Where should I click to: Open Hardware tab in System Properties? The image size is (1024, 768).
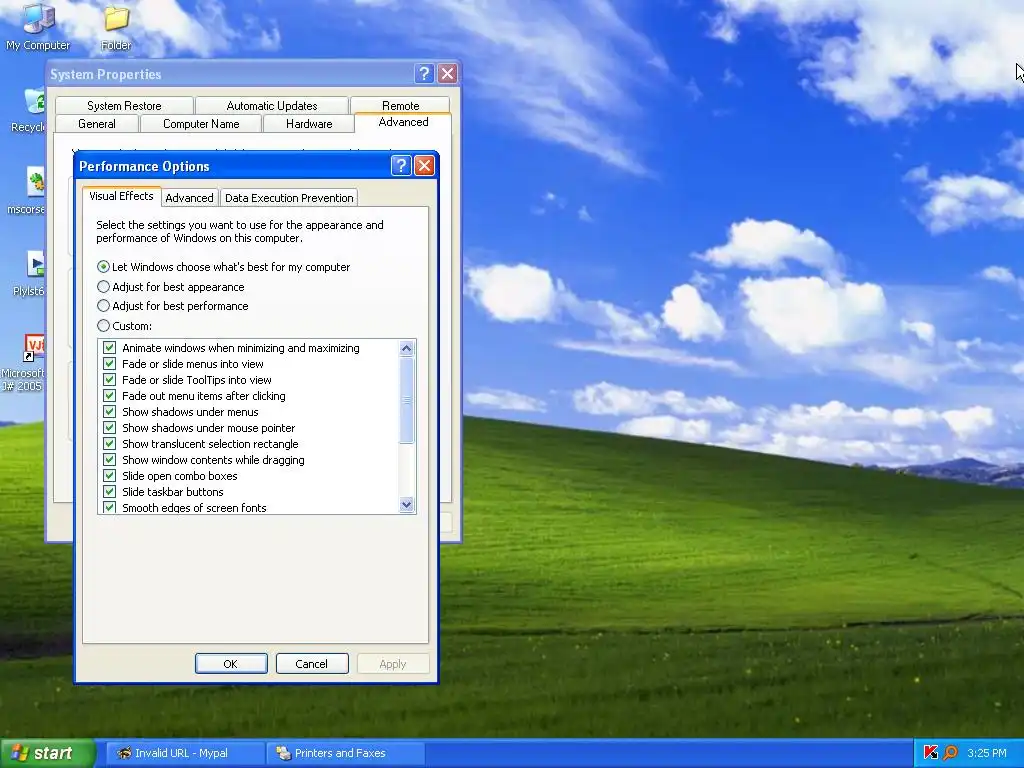click(x=309, y=123)
